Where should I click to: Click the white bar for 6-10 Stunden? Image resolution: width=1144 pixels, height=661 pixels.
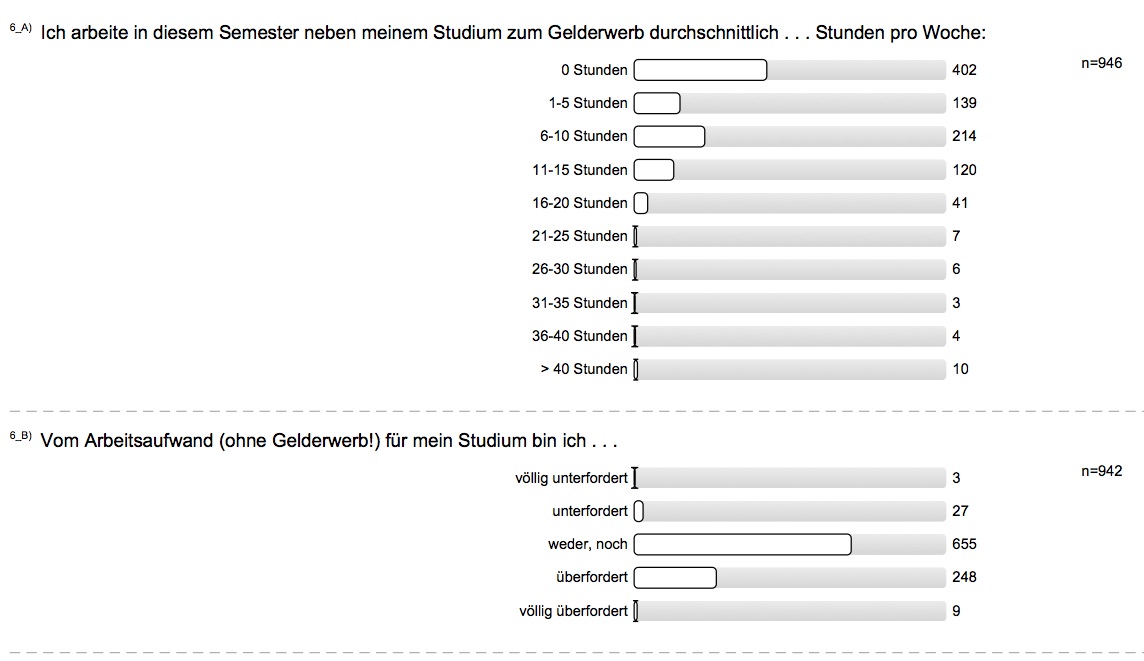point(669,136)
